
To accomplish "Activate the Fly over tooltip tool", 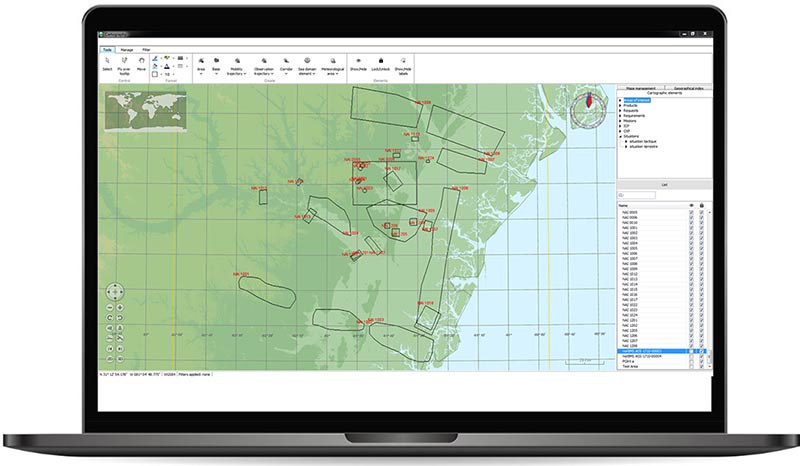I will (x=125, y=61).
